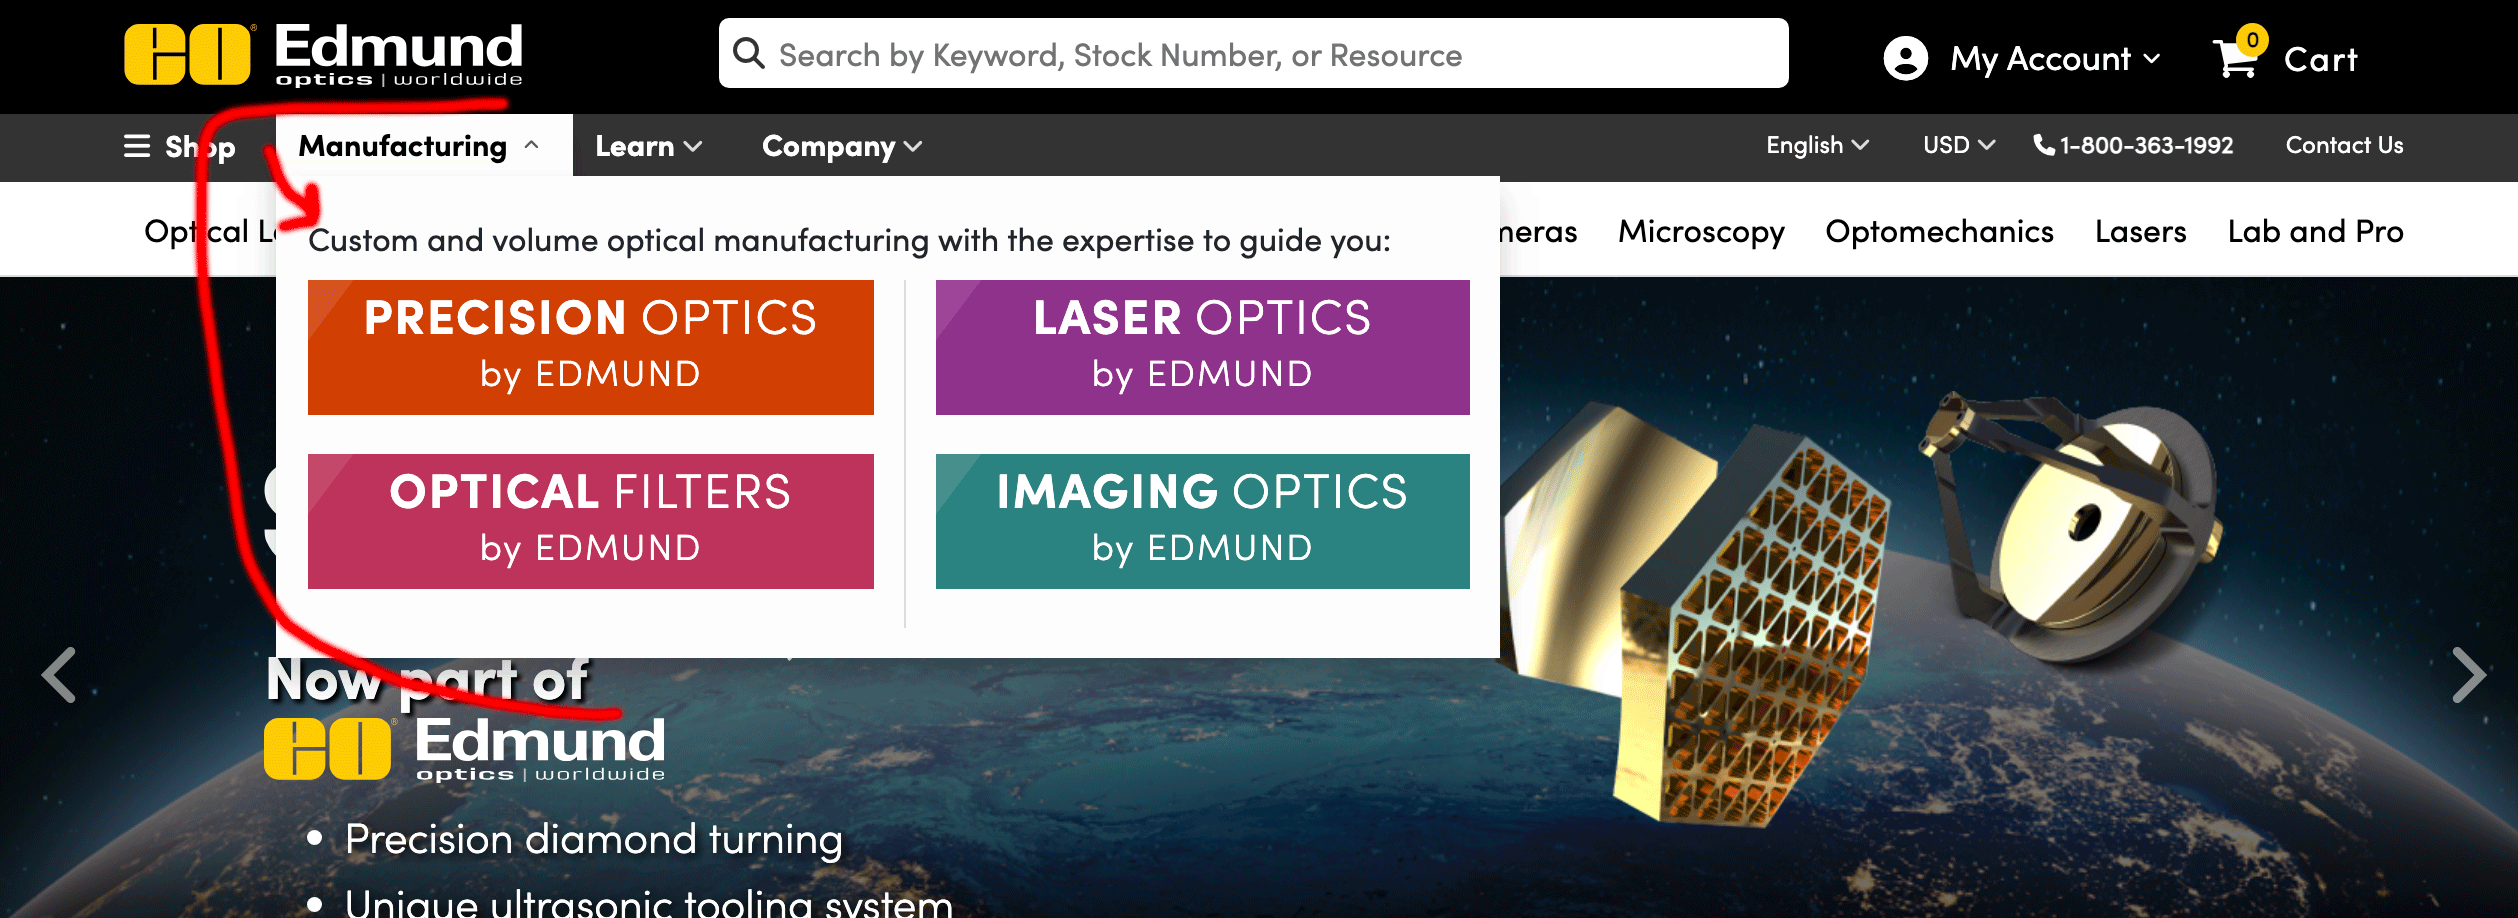This screenshot has height=918, width=2518.
Task: Select Imaging Optics by Edmund tile
Action: click(1202, 521)
